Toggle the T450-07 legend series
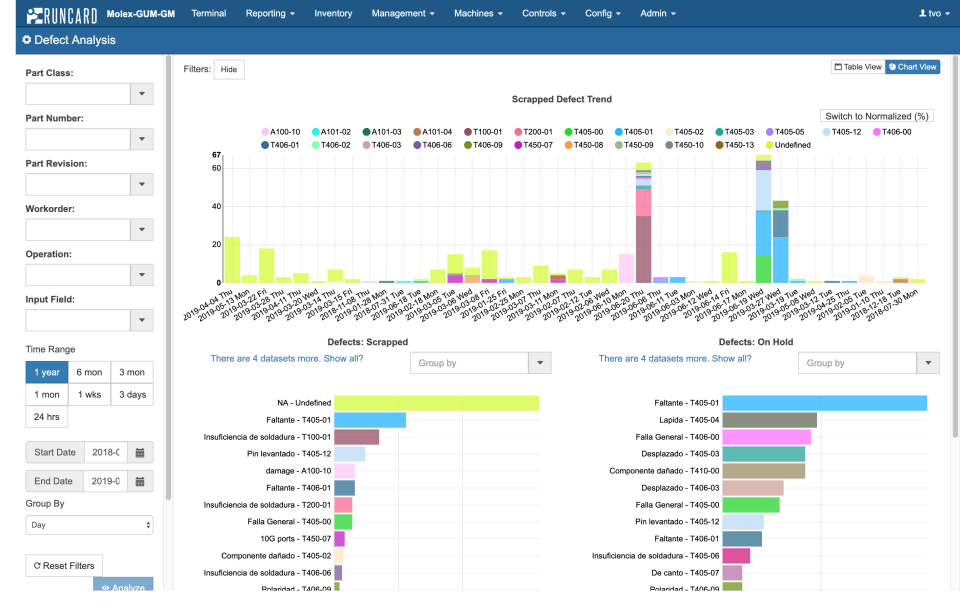The width and height of the screenshot is (960, 609). pos(533,145)
